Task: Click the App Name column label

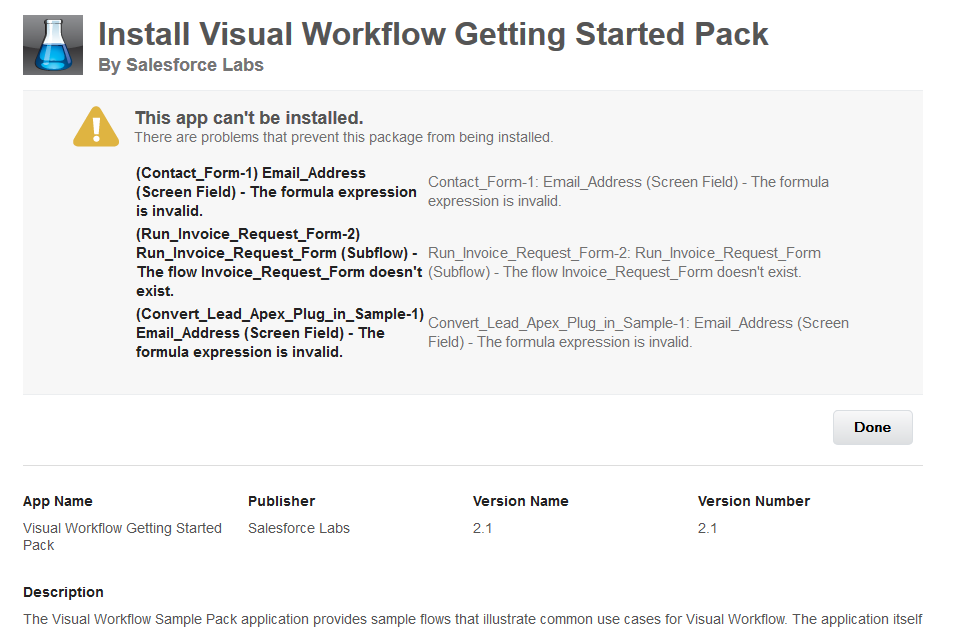Action: click(x=58, y=501)
